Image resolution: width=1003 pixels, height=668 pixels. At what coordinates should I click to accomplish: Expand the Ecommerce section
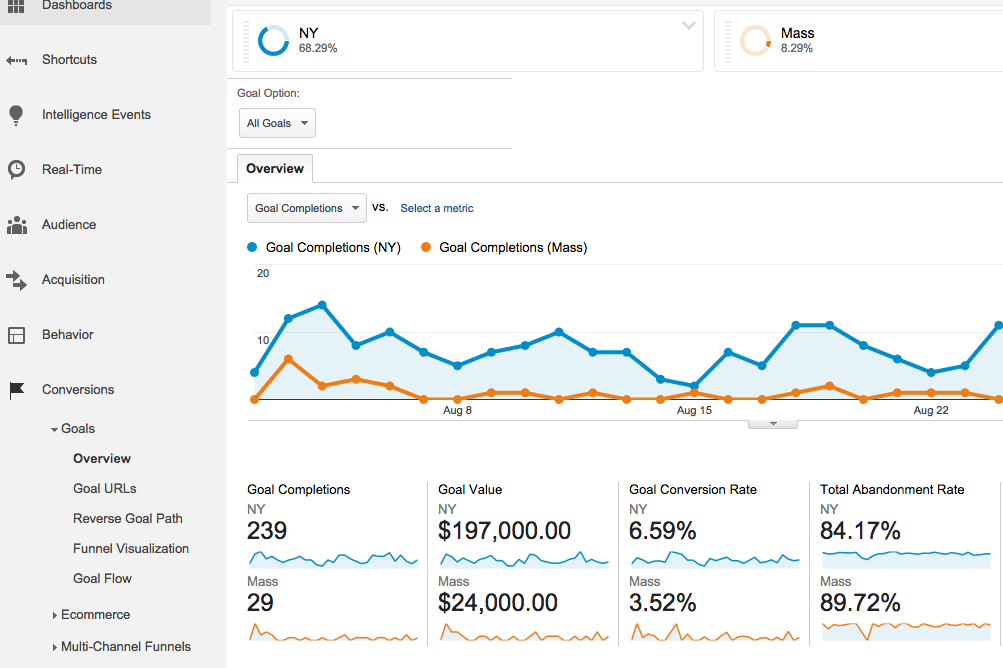click(x=54, y=615)
